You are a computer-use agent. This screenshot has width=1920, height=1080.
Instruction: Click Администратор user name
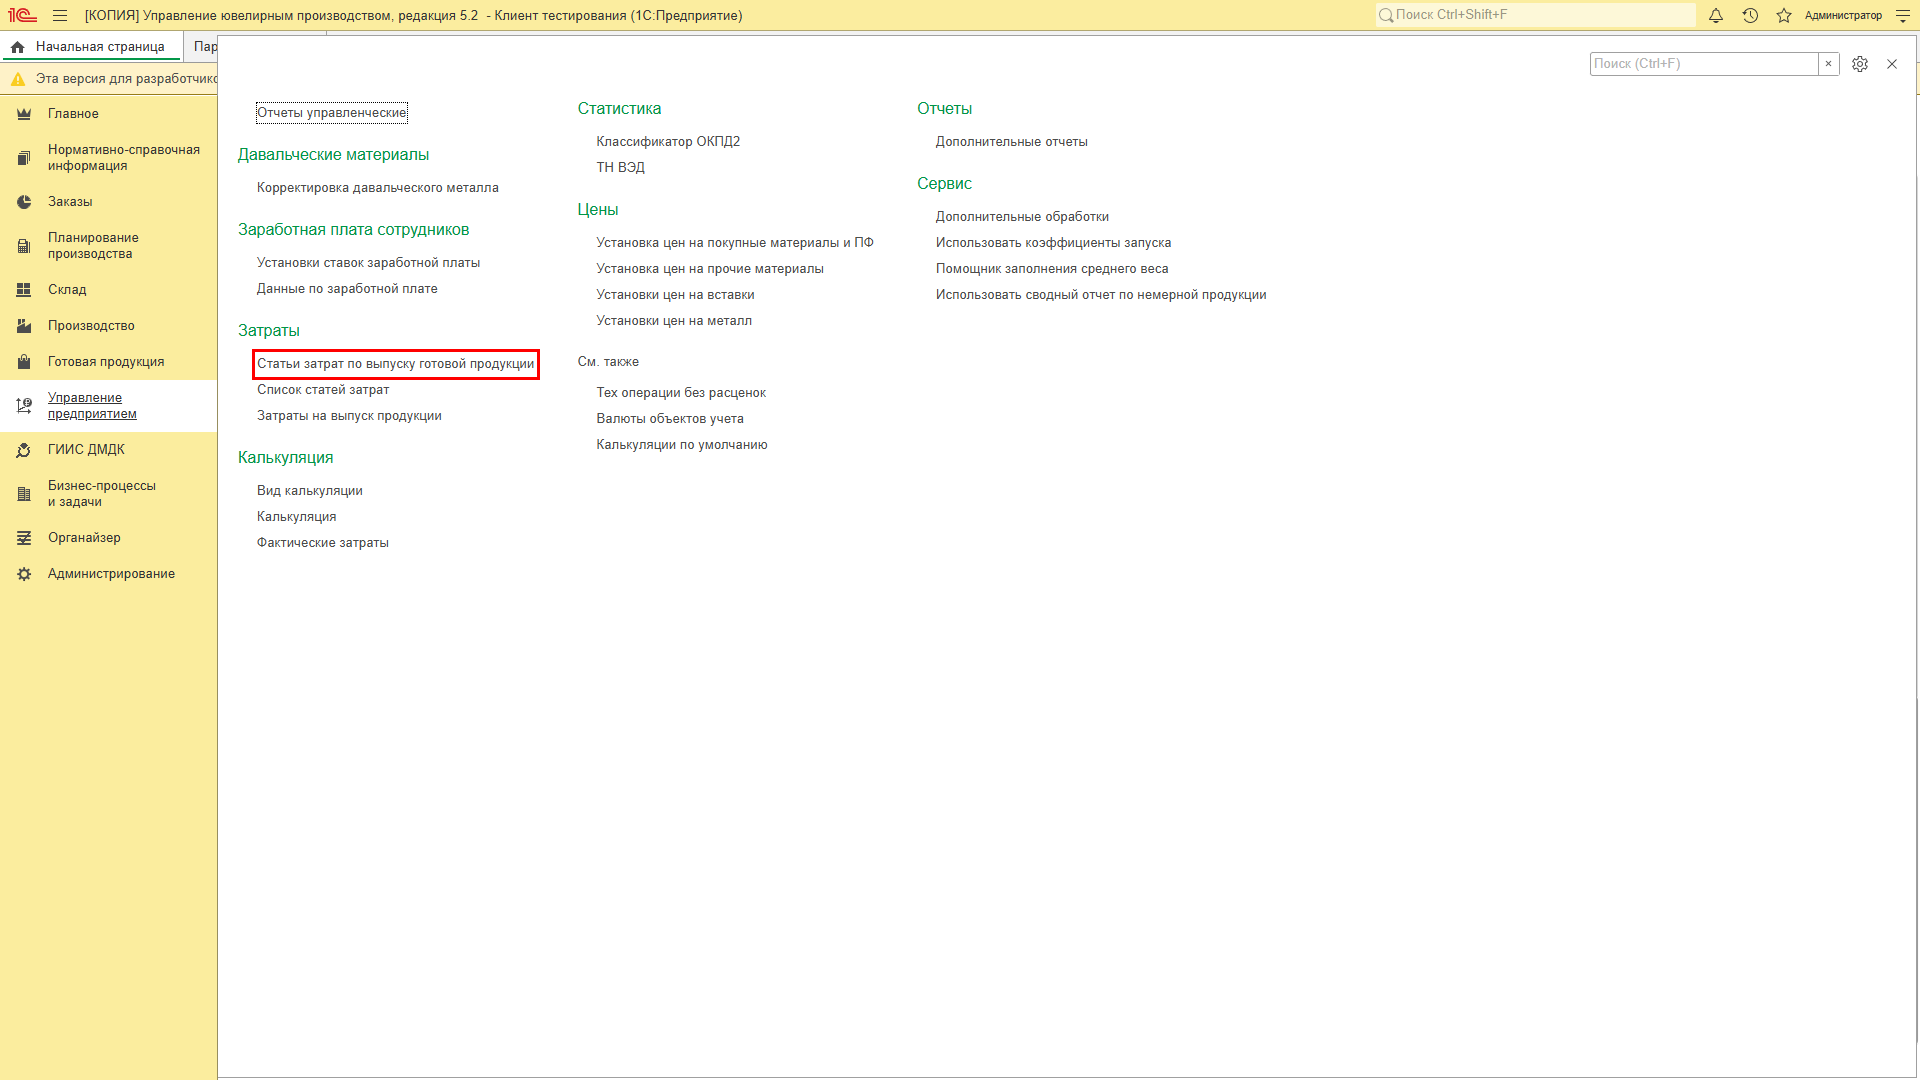tap(1843, 16)
